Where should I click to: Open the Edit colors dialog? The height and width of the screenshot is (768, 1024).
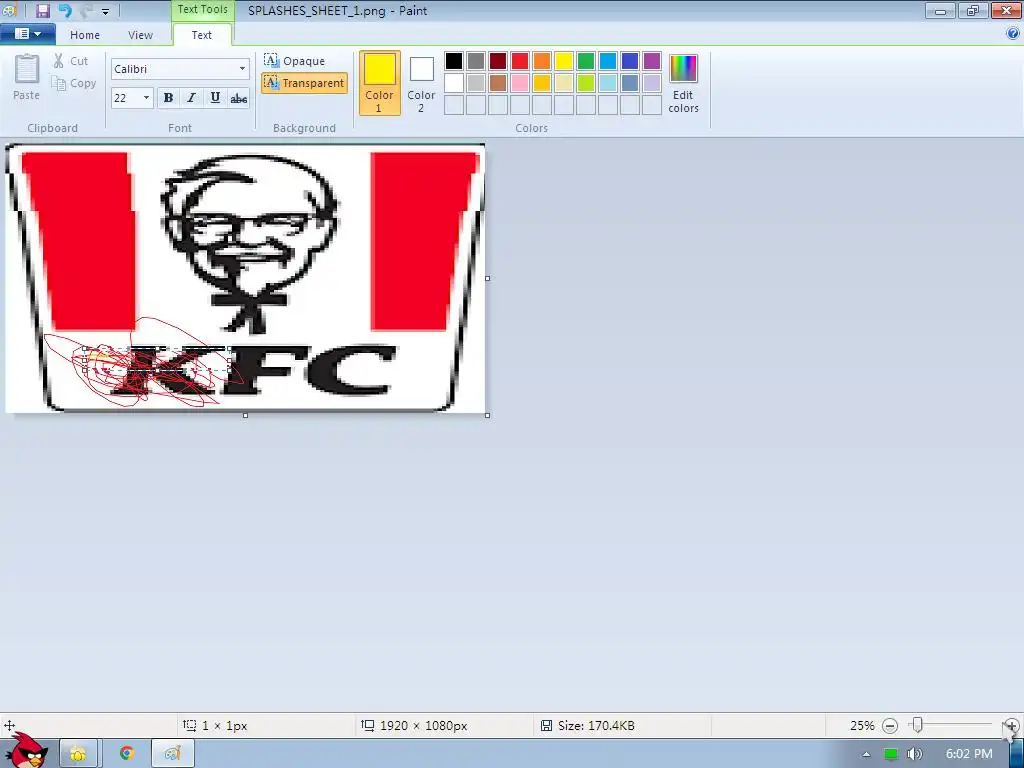pyautogui.click(x=683, y=83)
